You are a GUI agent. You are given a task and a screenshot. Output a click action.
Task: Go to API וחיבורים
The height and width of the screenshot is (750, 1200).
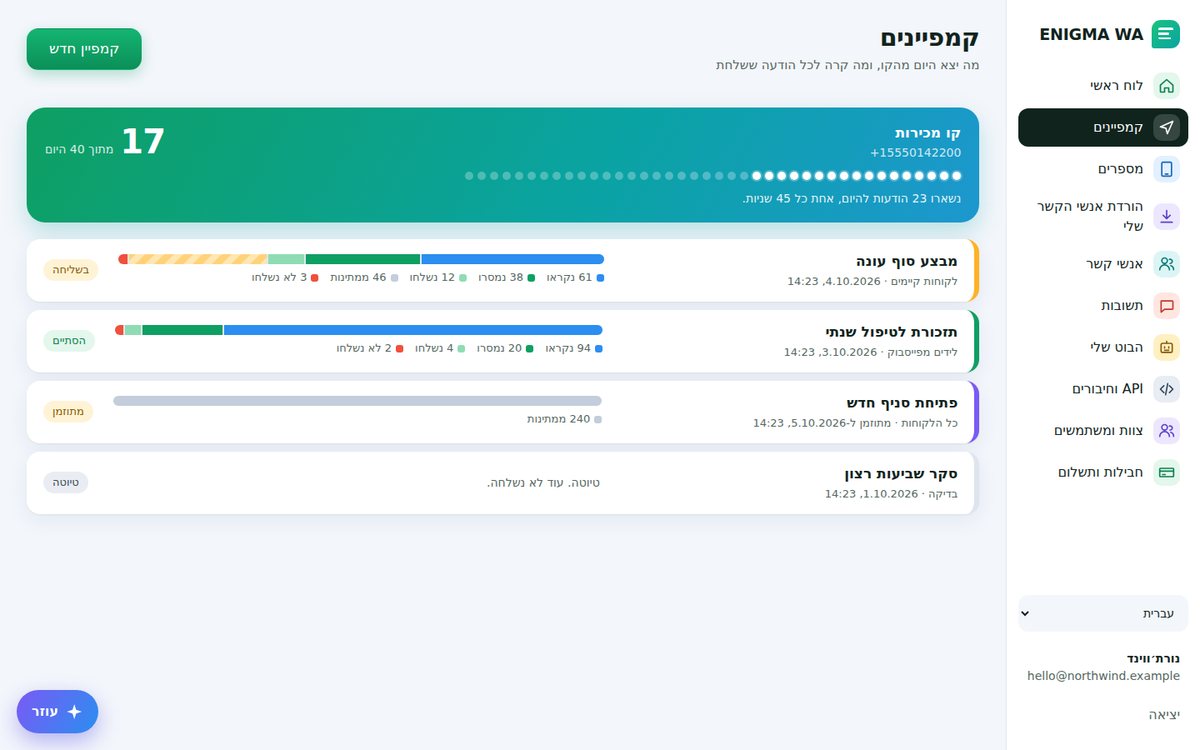pyautogui.click(x=1103, y=388)
